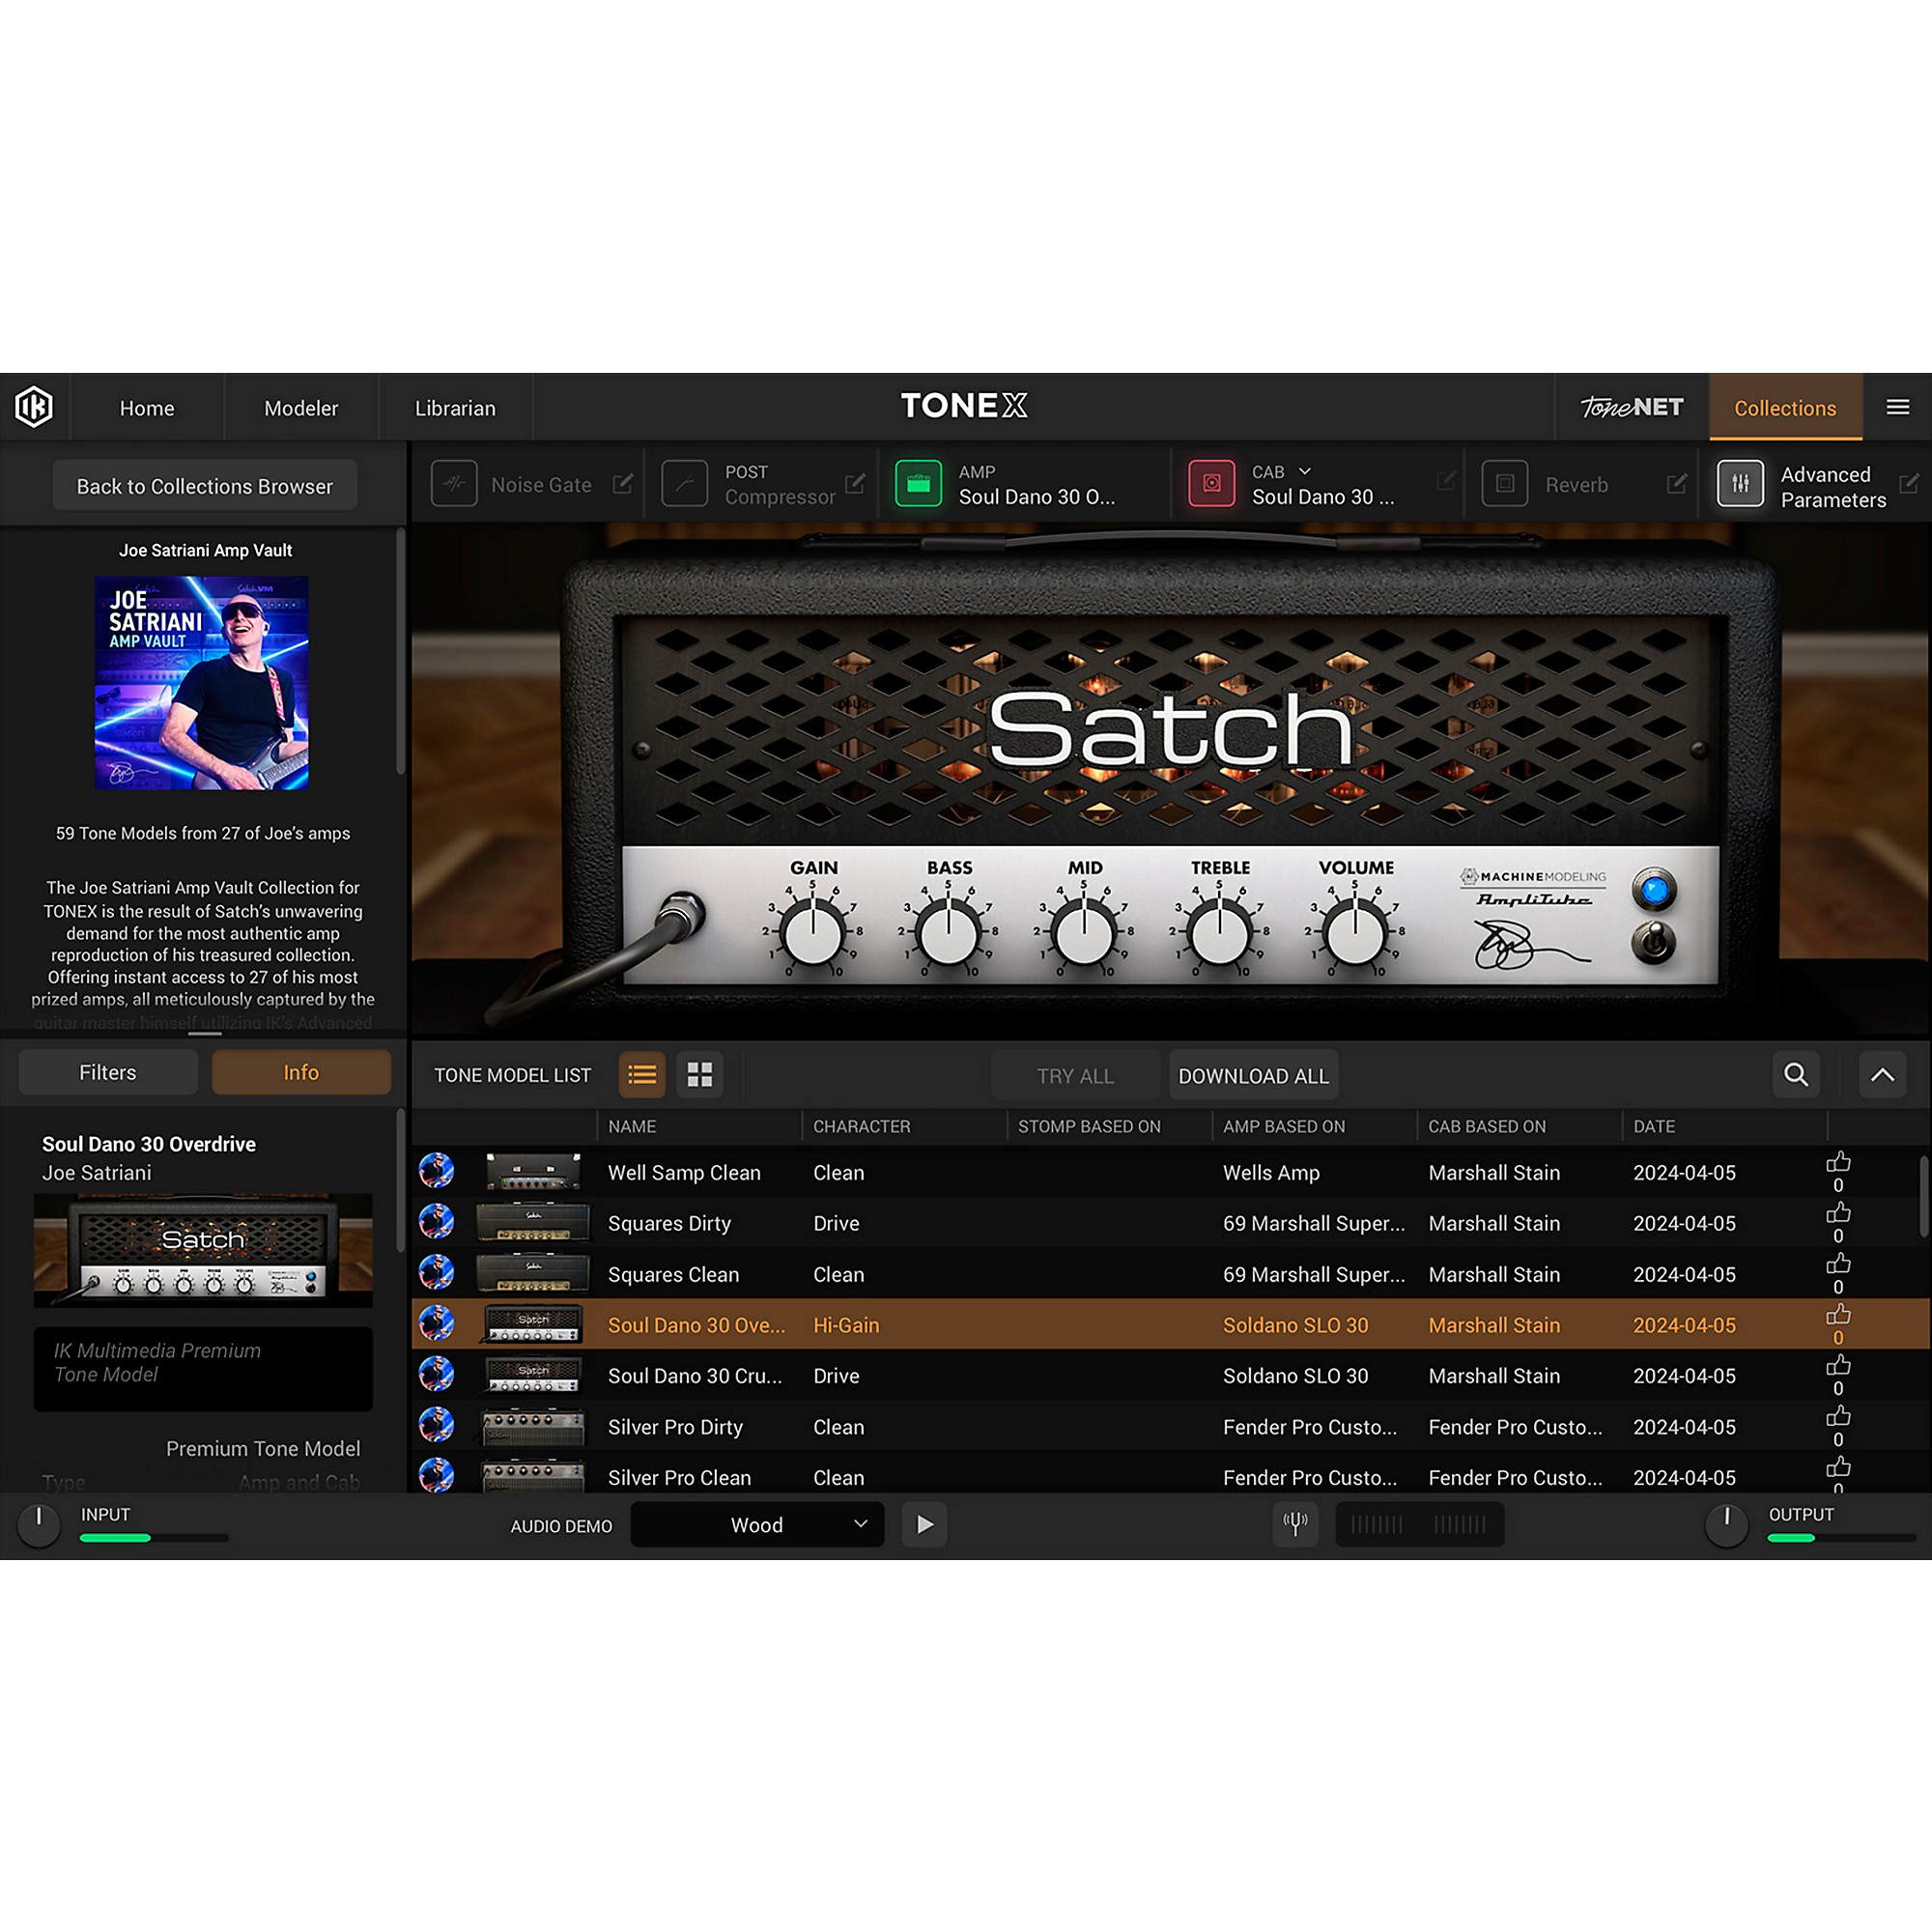Click the DOWNLOAD ALL button
This screenshot has width=1932, height=1932.
click(x=1253, y=1076)
